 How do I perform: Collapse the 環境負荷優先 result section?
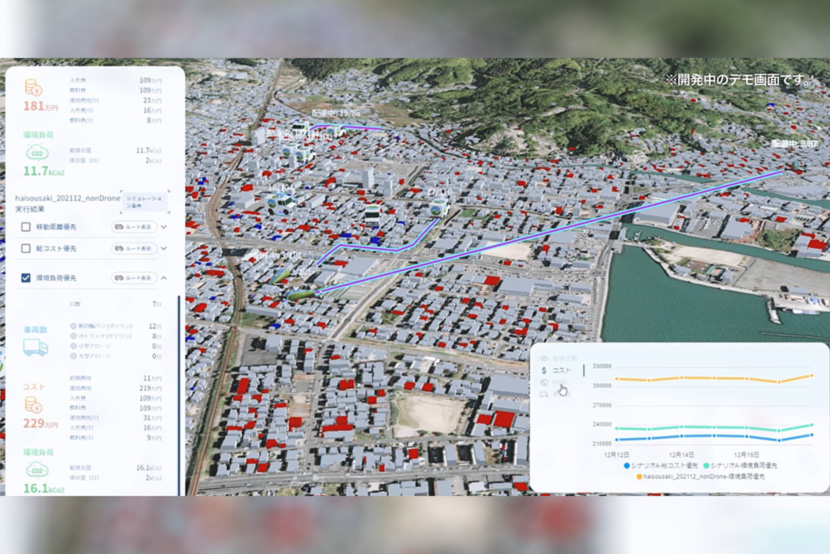[x=164, y=277]
